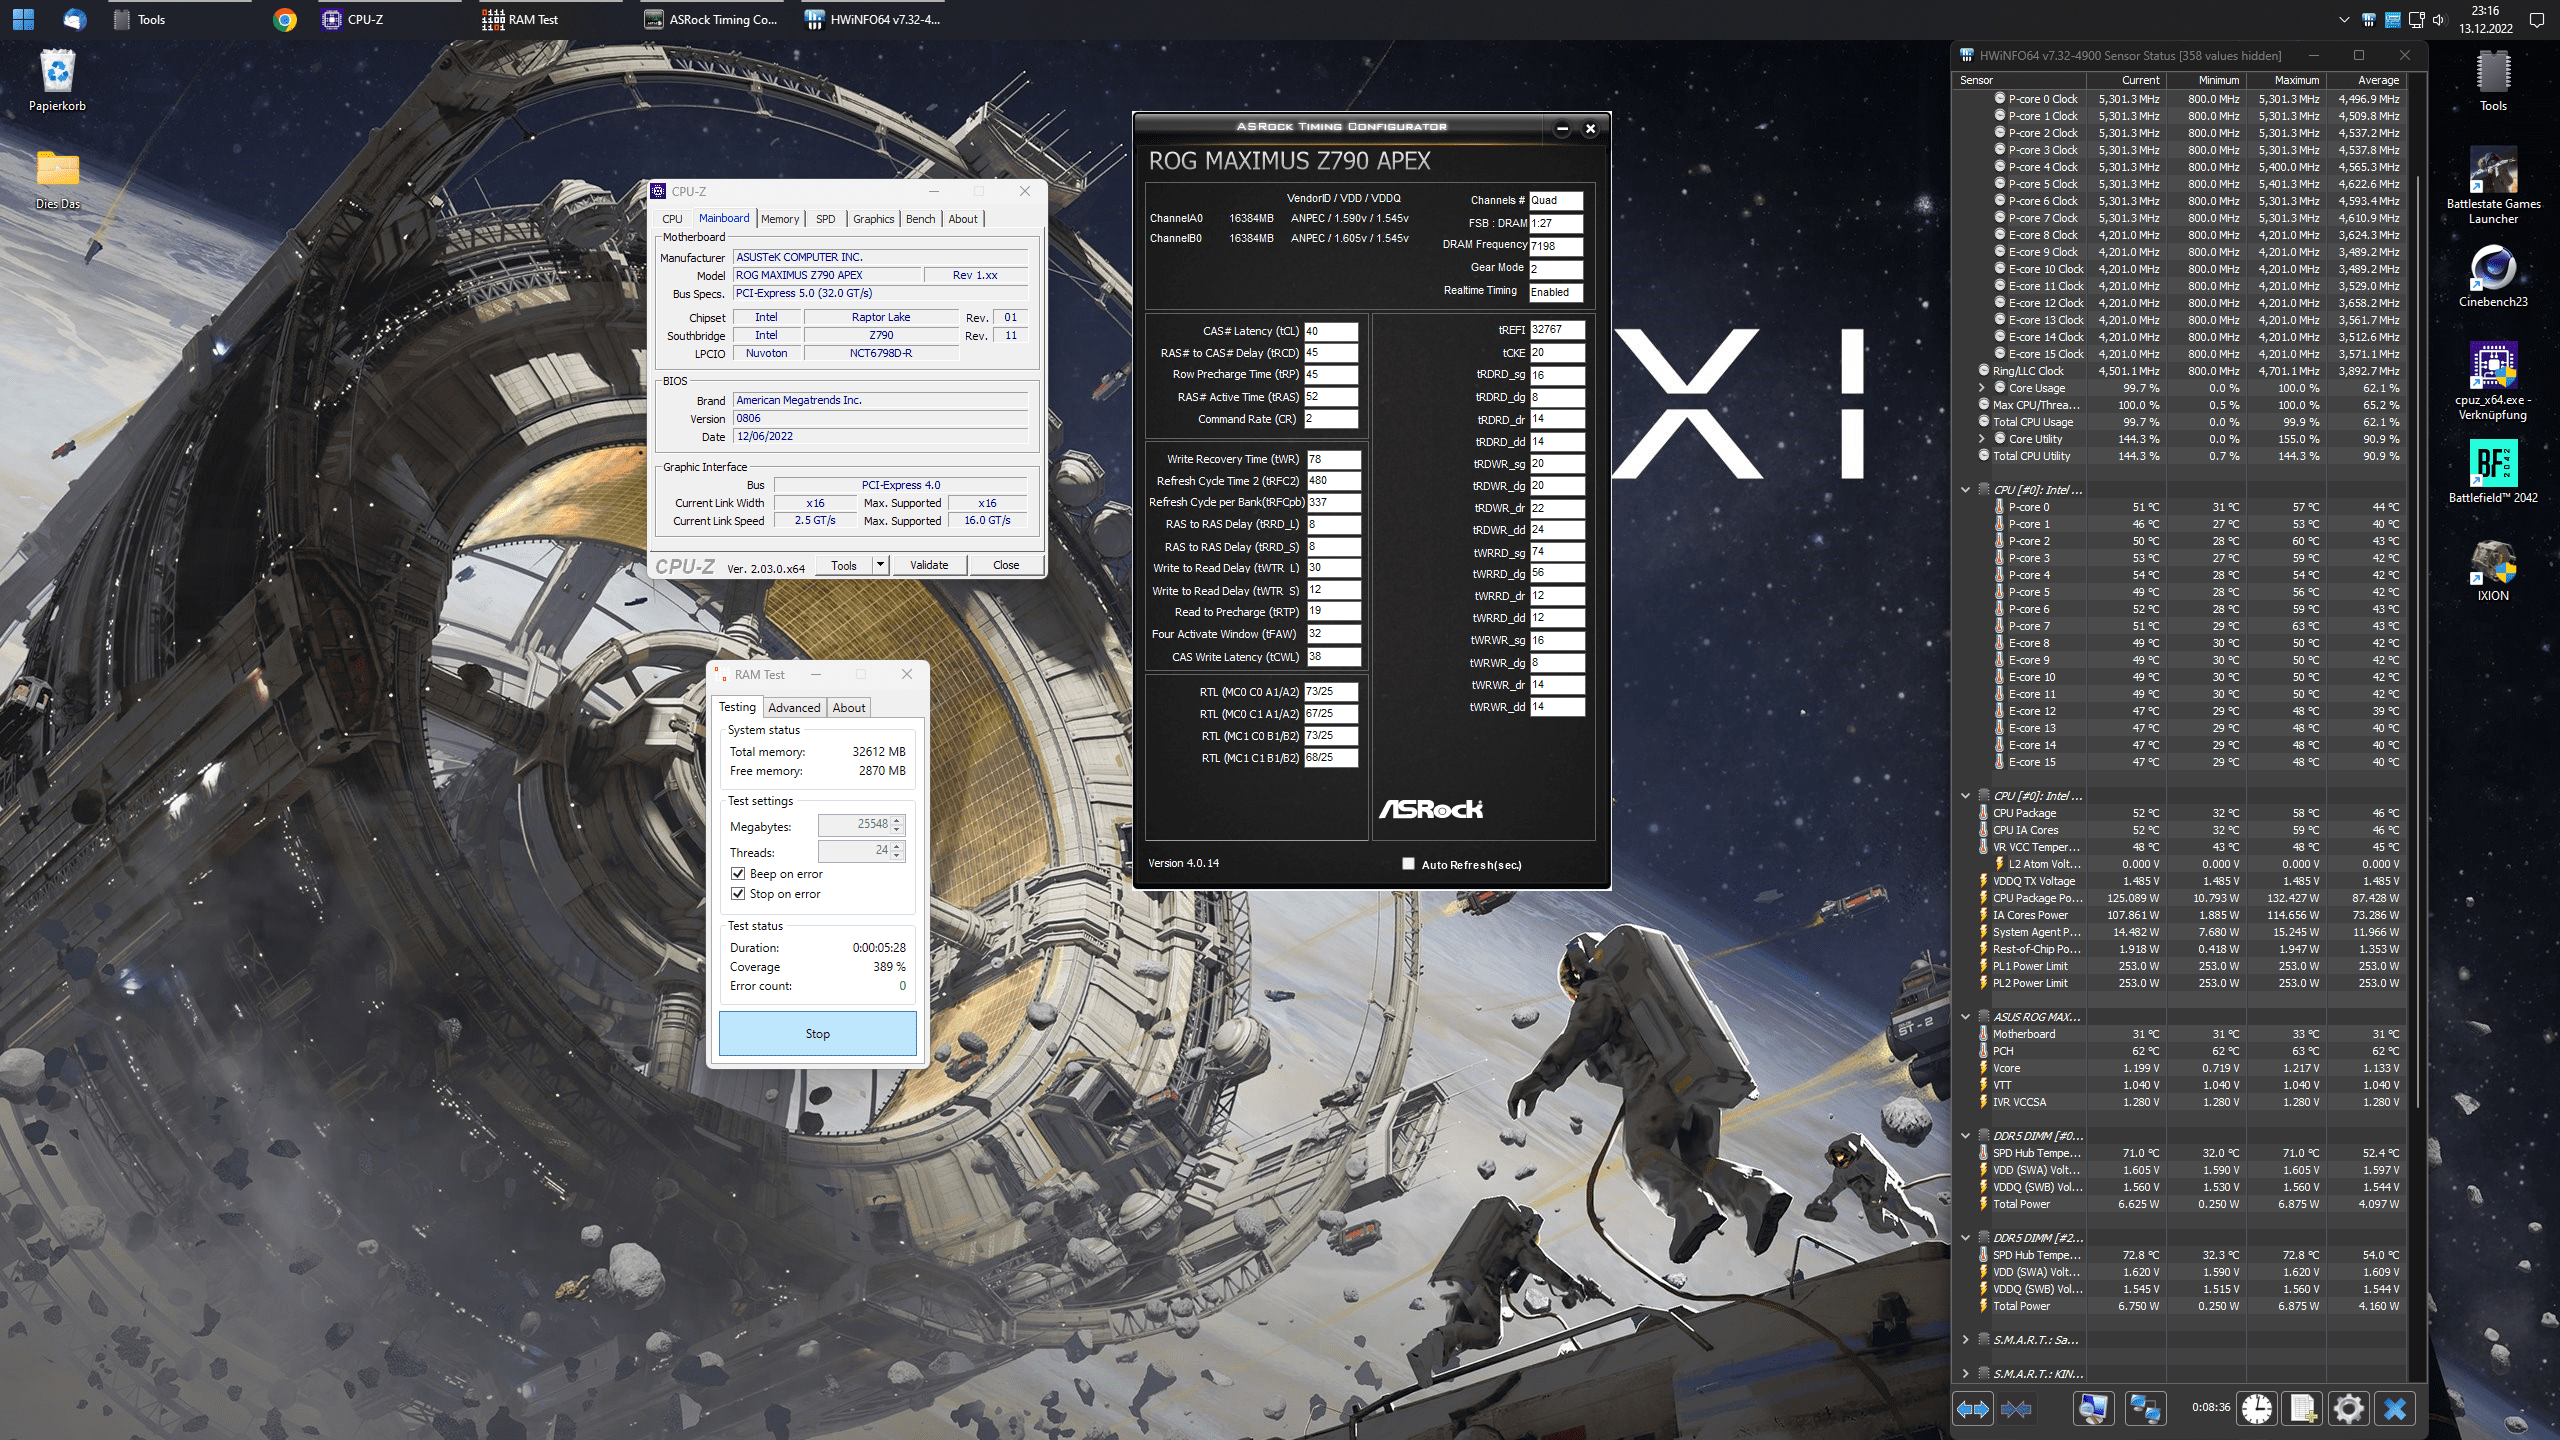Open the About tab in CPU-Z
Screen dimensions: 2560x1440
click(x=963, y=219)
